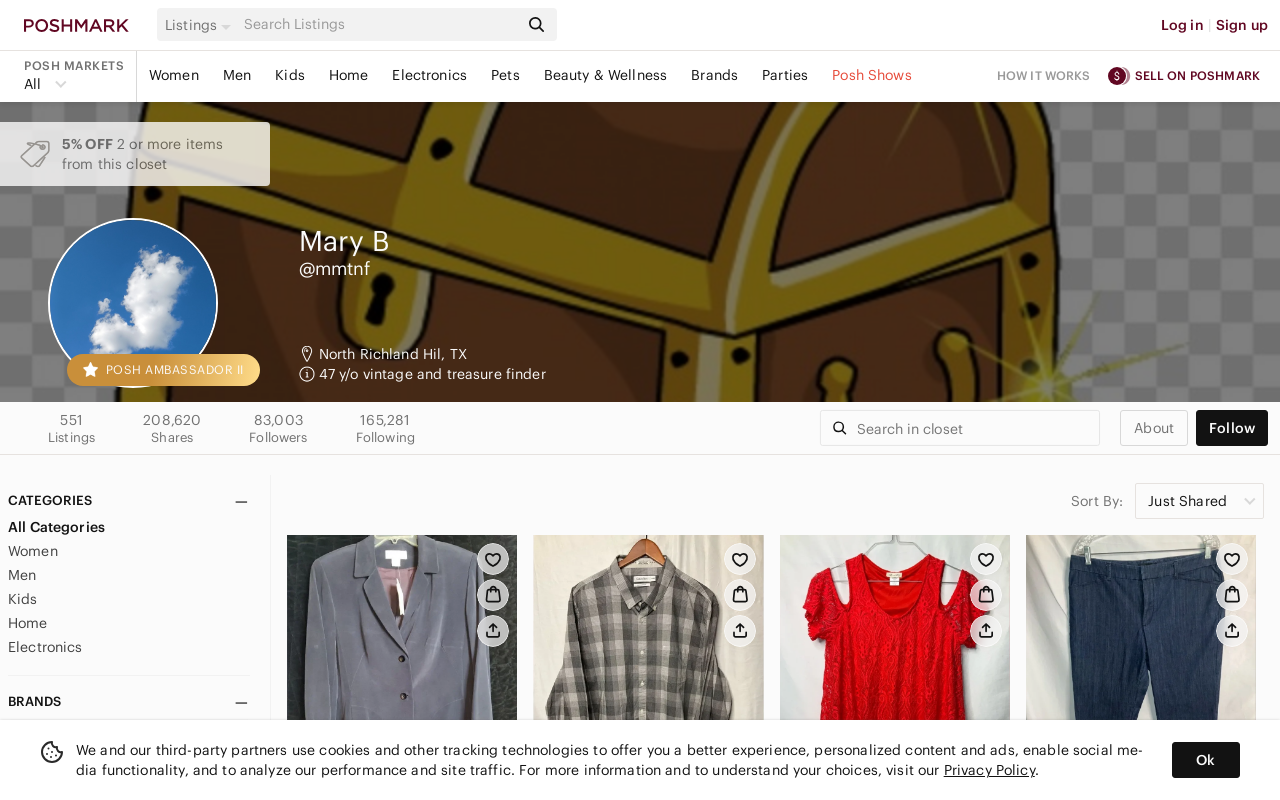Filter closet by Men category
This screenshot has width=1280, height=800.
coord(22,575)
